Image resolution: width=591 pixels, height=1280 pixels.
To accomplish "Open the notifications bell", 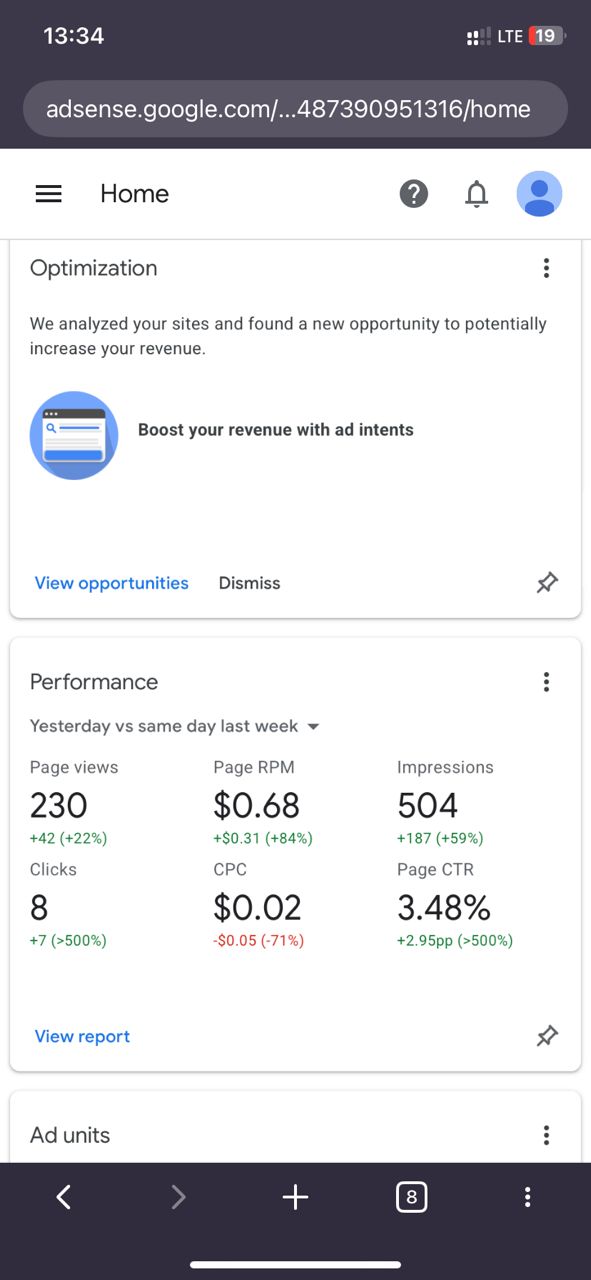I will click(477, 194).
